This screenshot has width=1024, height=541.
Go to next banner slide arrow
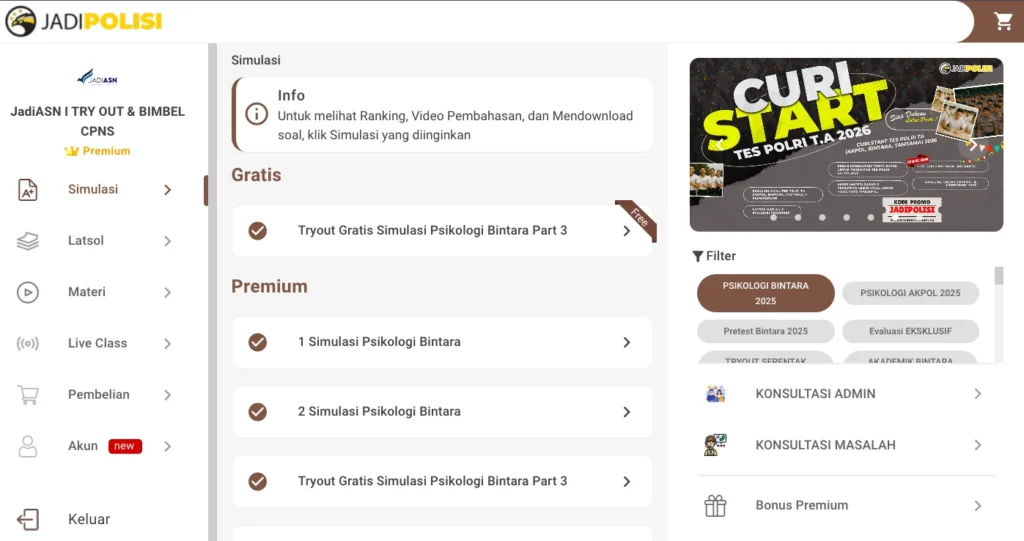(x=973, y=144)
